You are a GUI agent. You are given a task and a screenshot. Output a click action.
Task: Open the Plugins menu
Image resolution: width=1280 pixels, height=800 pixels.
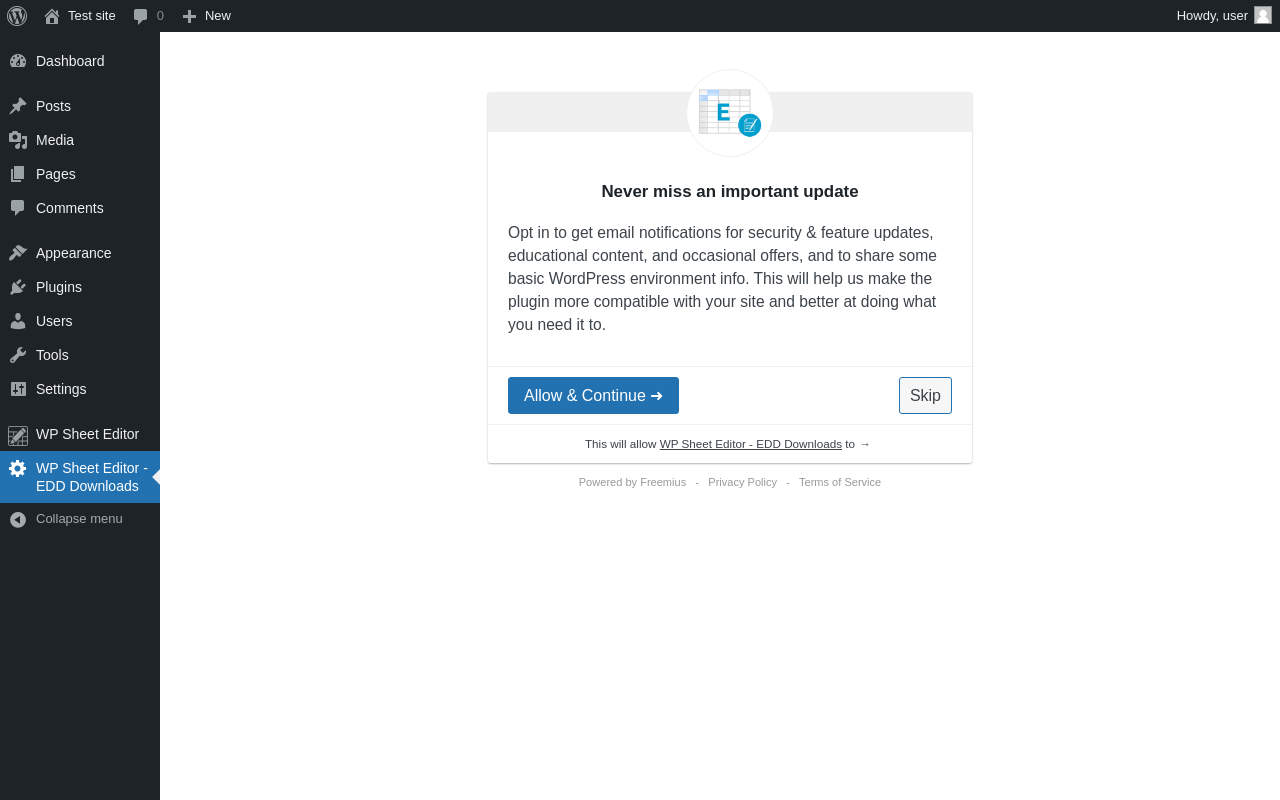[80, 287]
